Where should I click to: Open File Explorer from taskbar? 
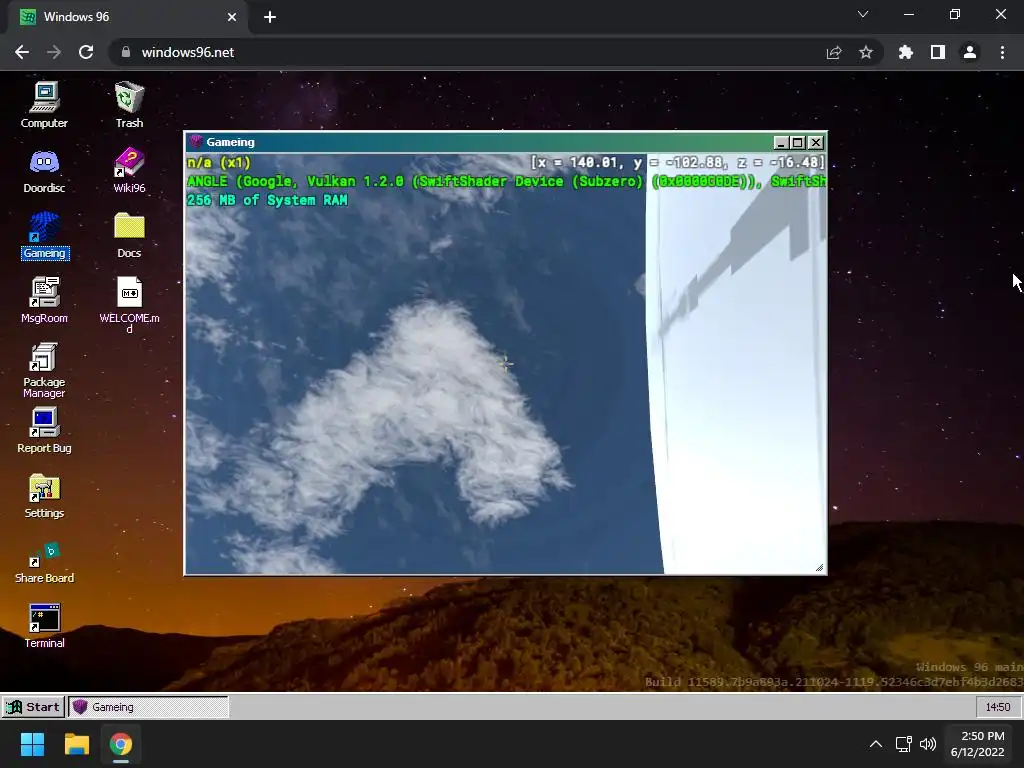[76, 744]
